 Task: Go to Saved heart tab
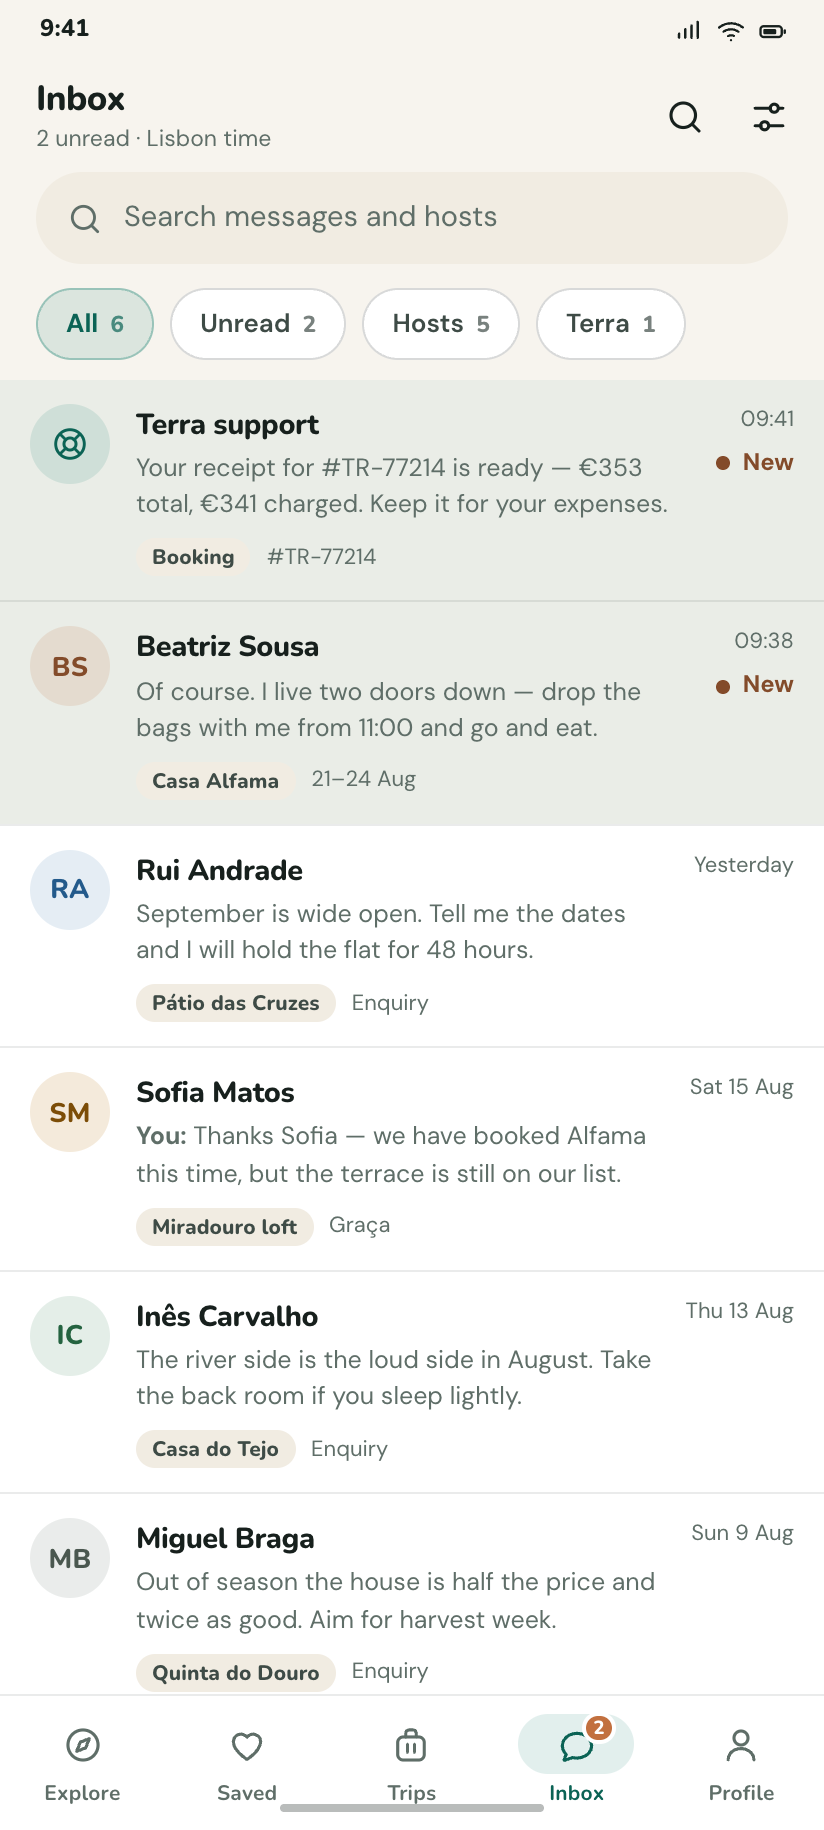click(247, 1763)
